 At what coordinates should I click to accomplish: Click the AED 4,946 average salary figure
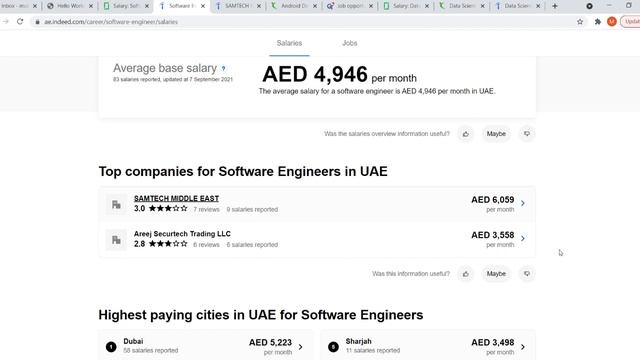click(315, 74)
